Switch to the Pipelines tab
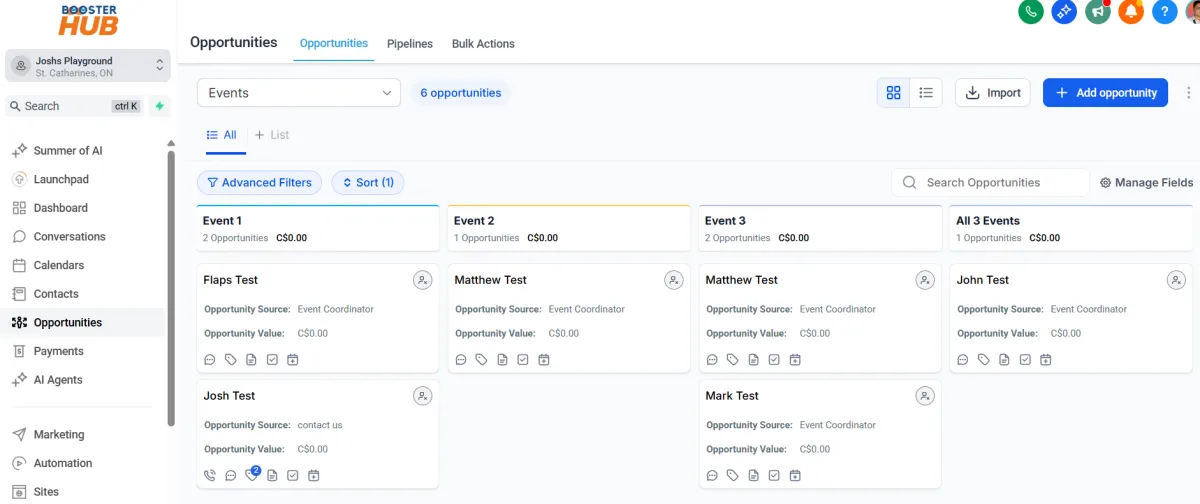 410,44
